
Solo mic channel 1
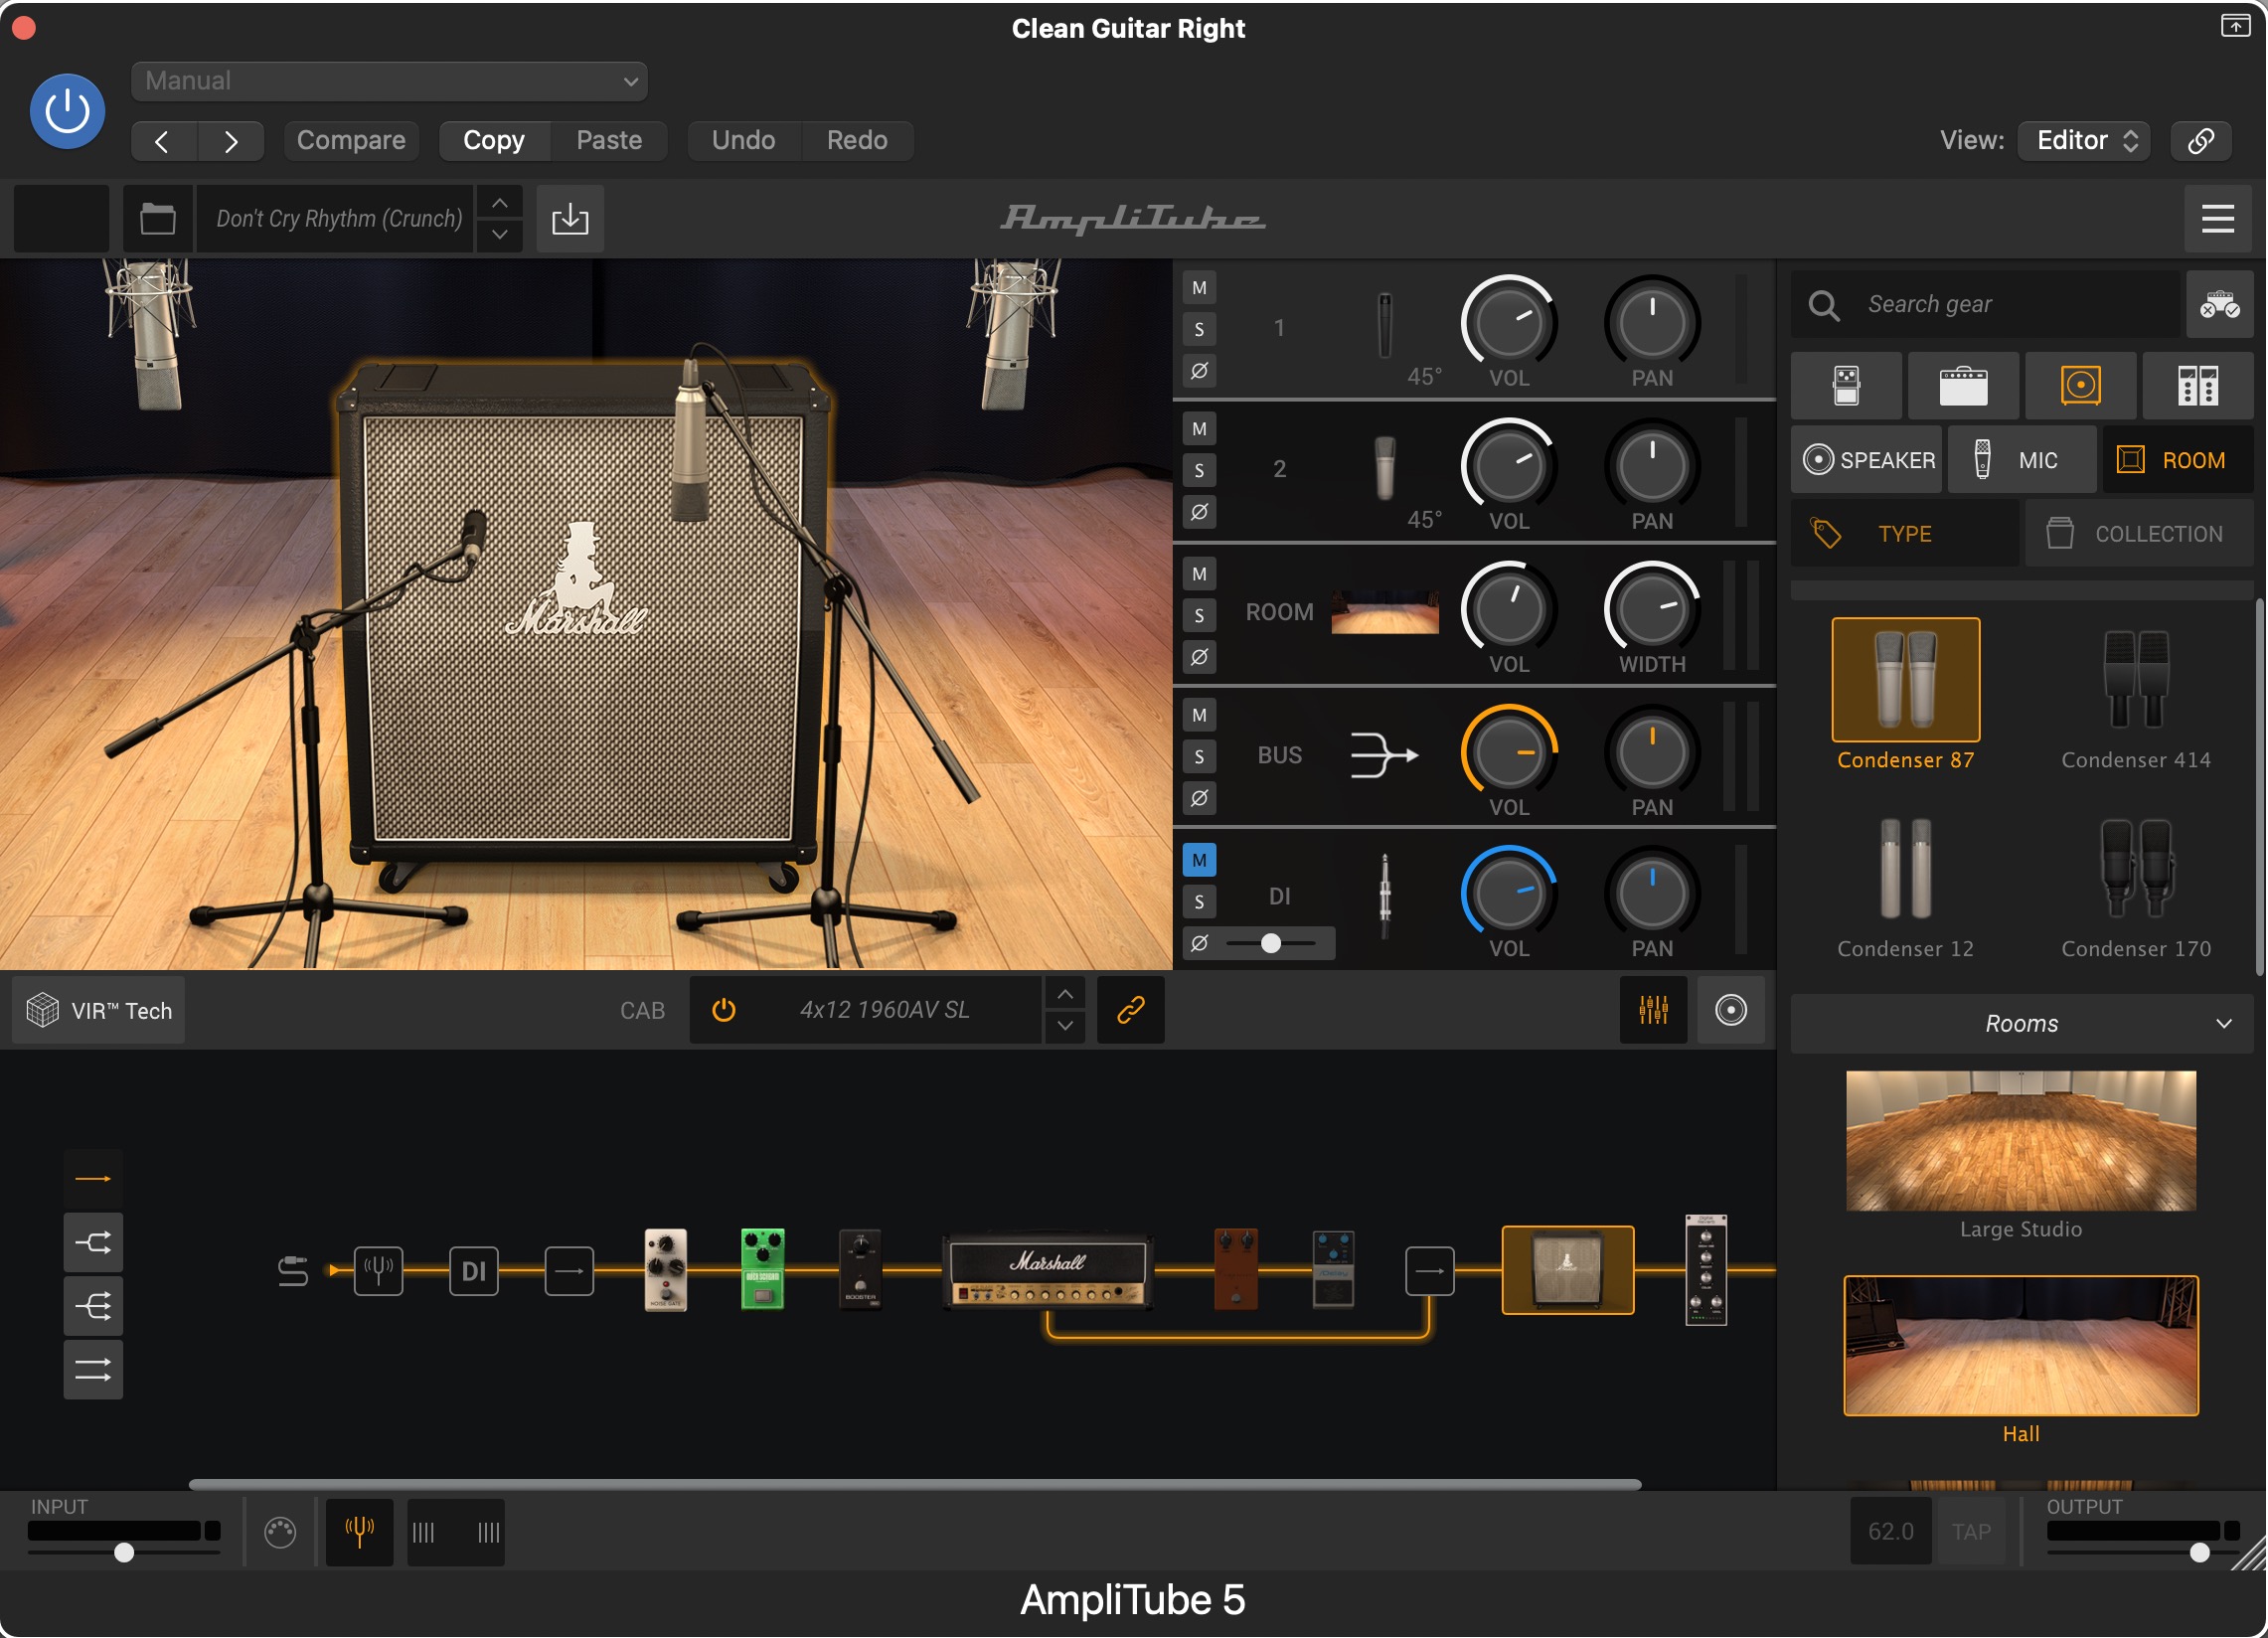coord(1199,329)
